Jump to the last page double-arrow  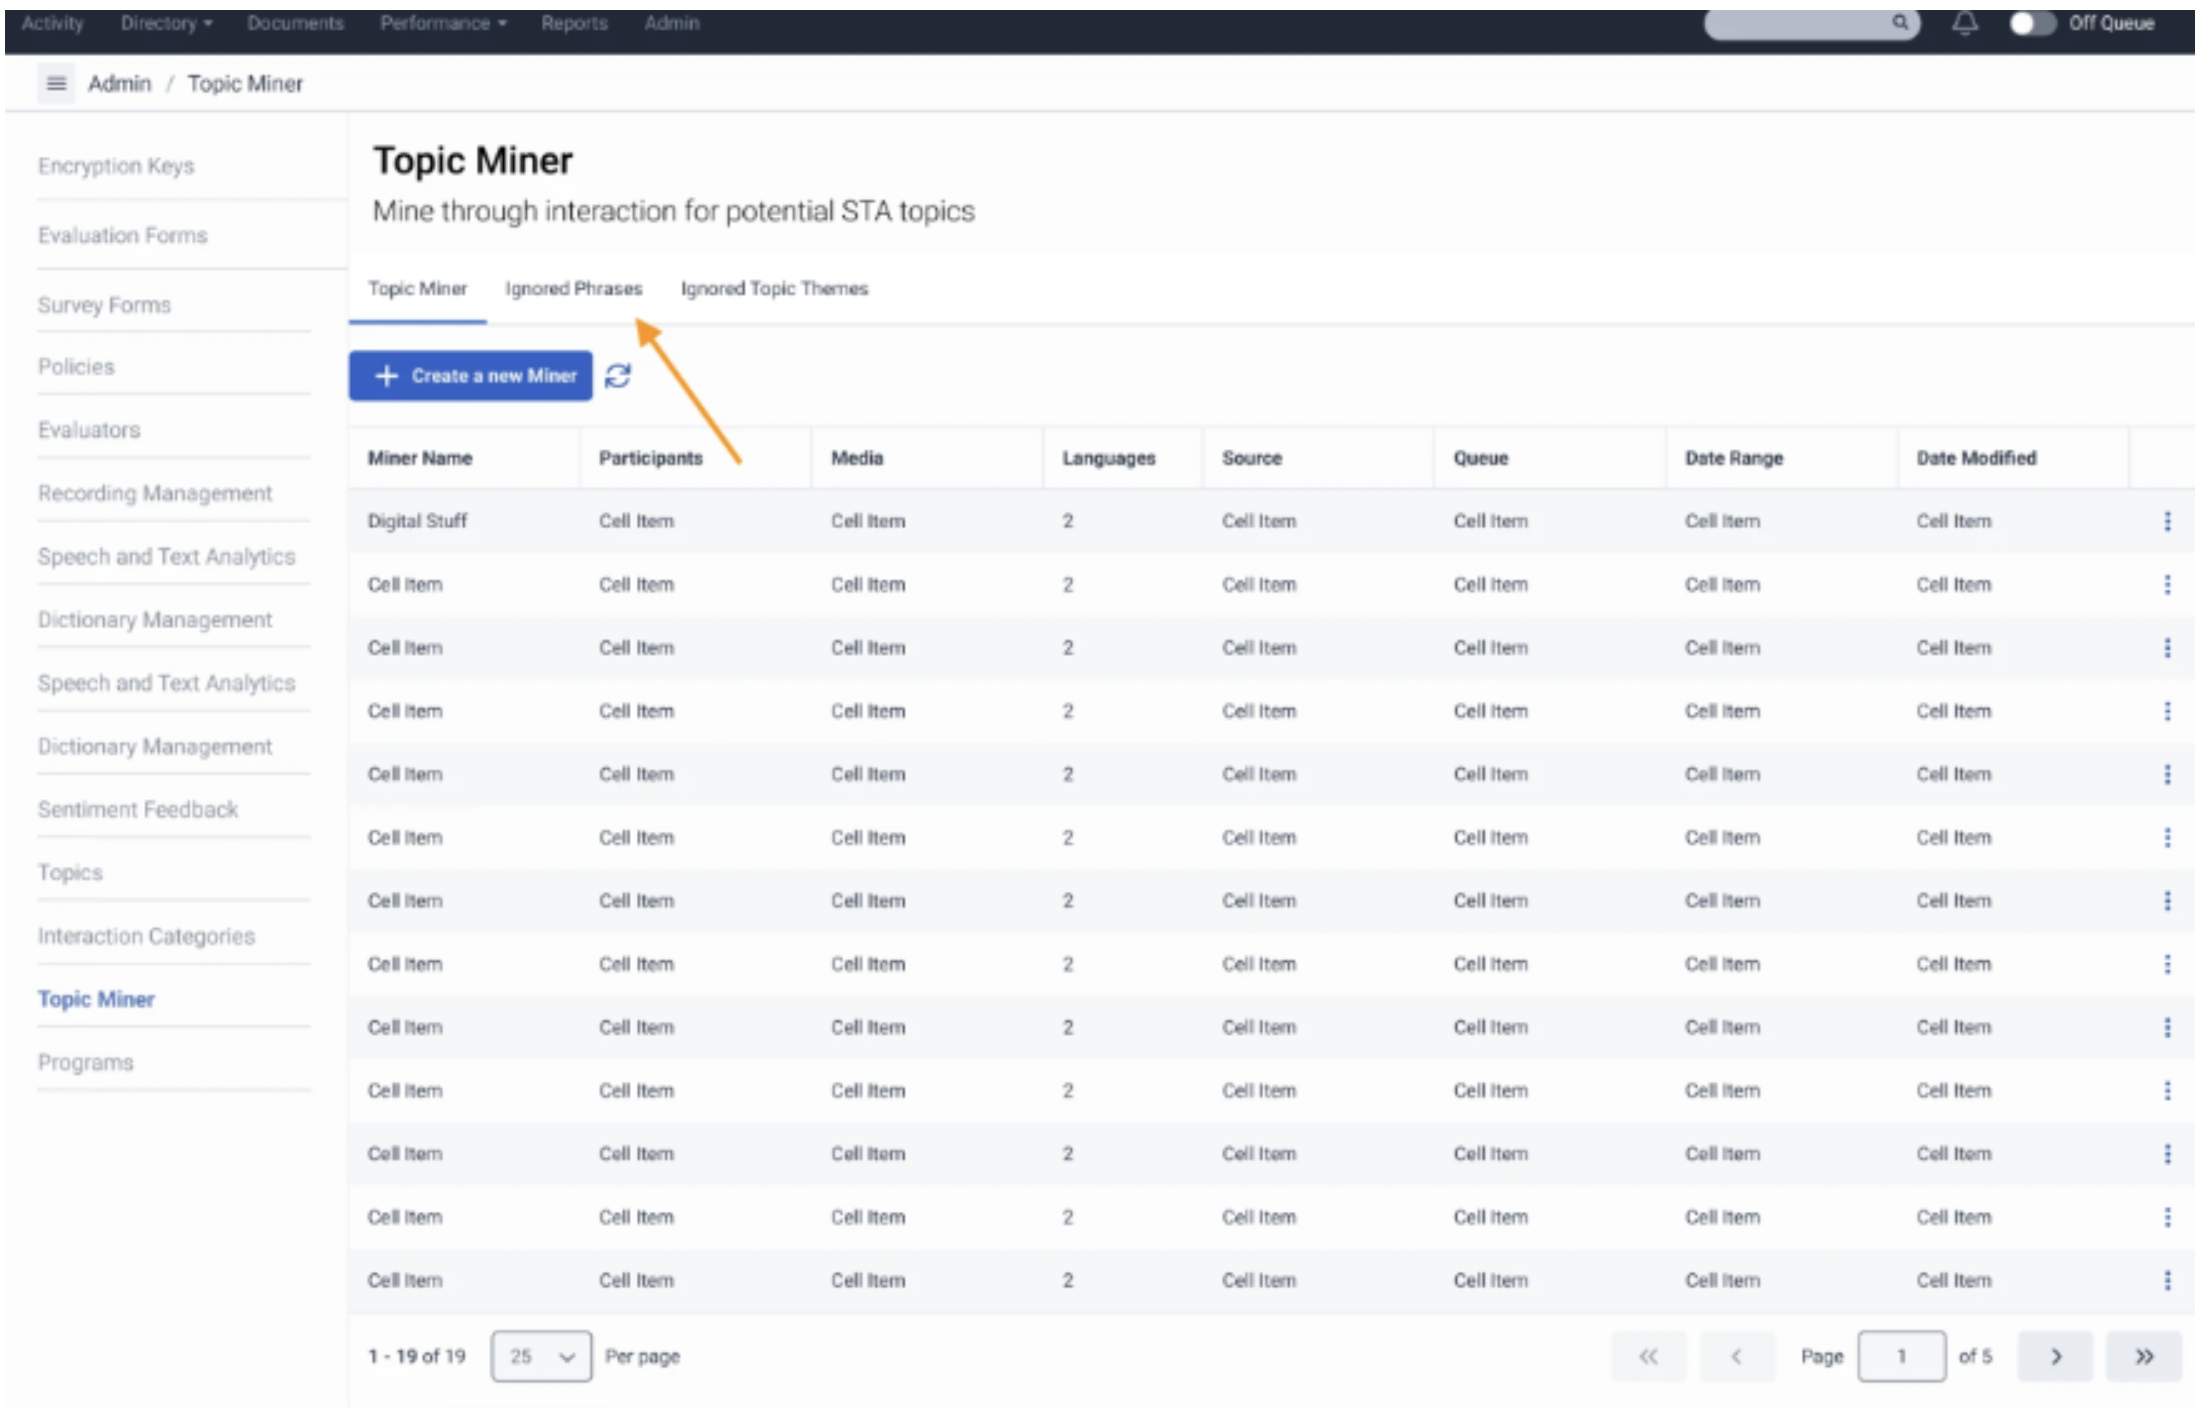(x=2143, y=1357)
